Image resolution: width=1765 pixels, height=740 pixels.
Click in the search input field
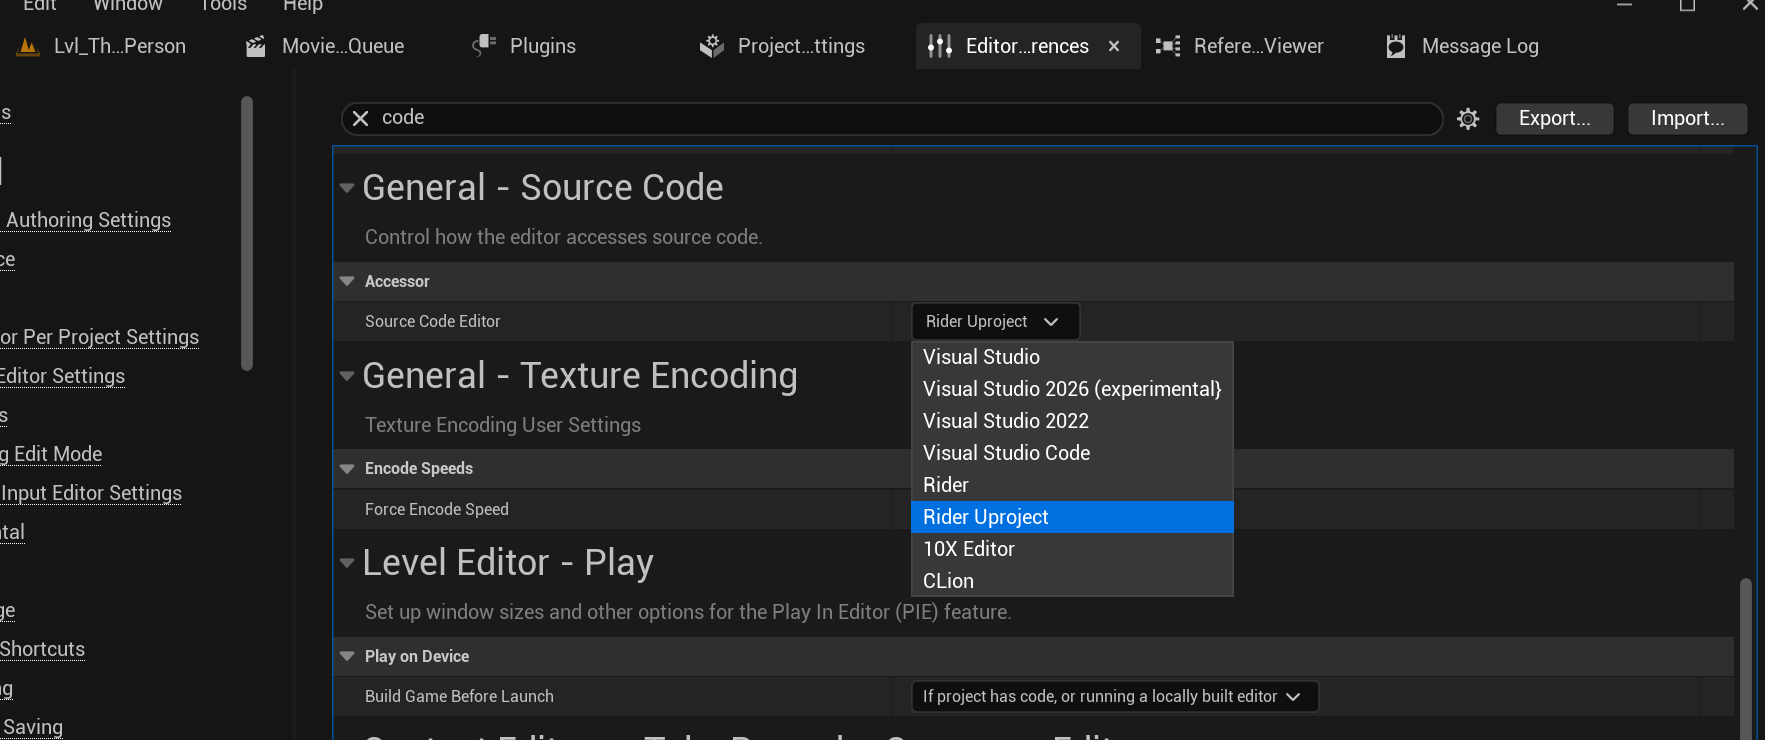click(x=900, y=118)
